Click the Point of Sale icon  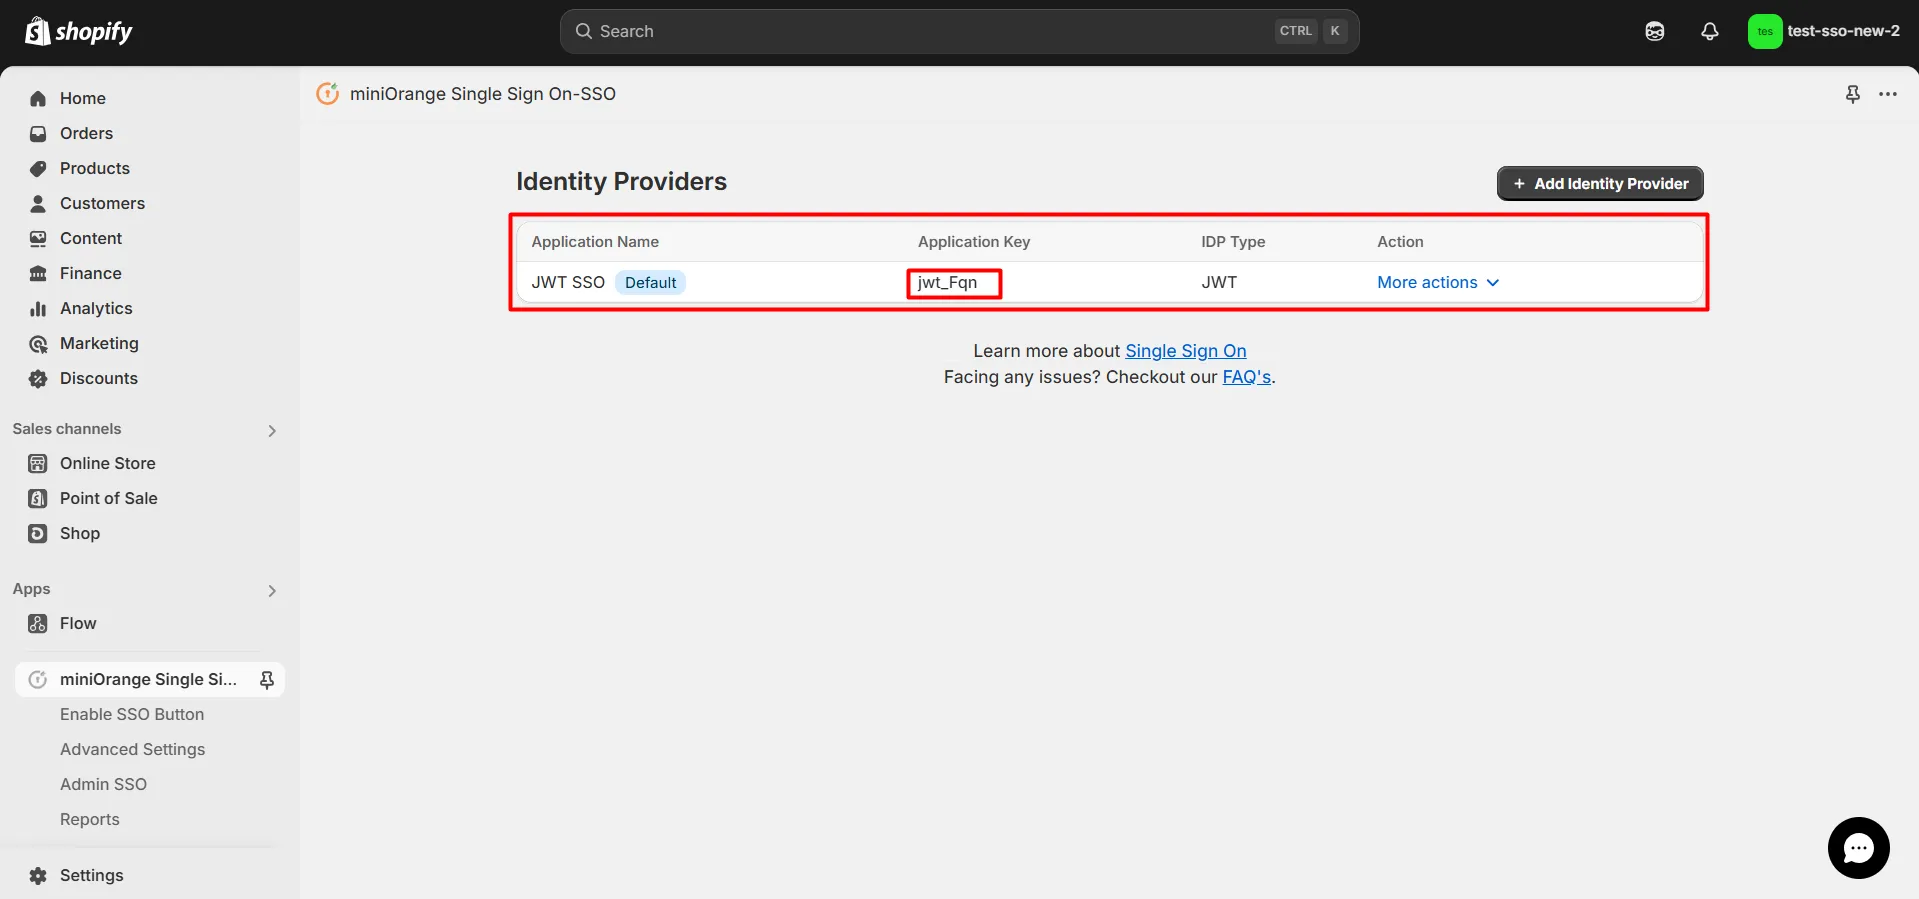(38, 498)
